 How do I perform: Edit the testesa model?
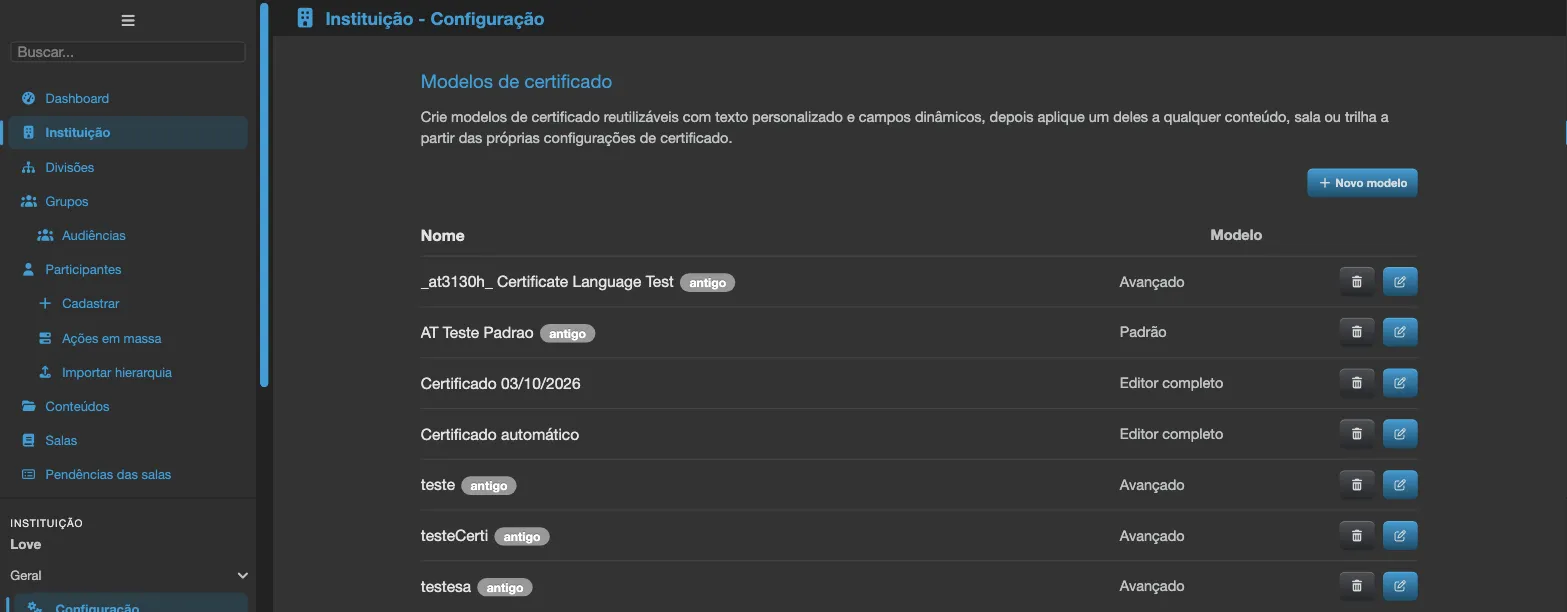(1400, 586)
